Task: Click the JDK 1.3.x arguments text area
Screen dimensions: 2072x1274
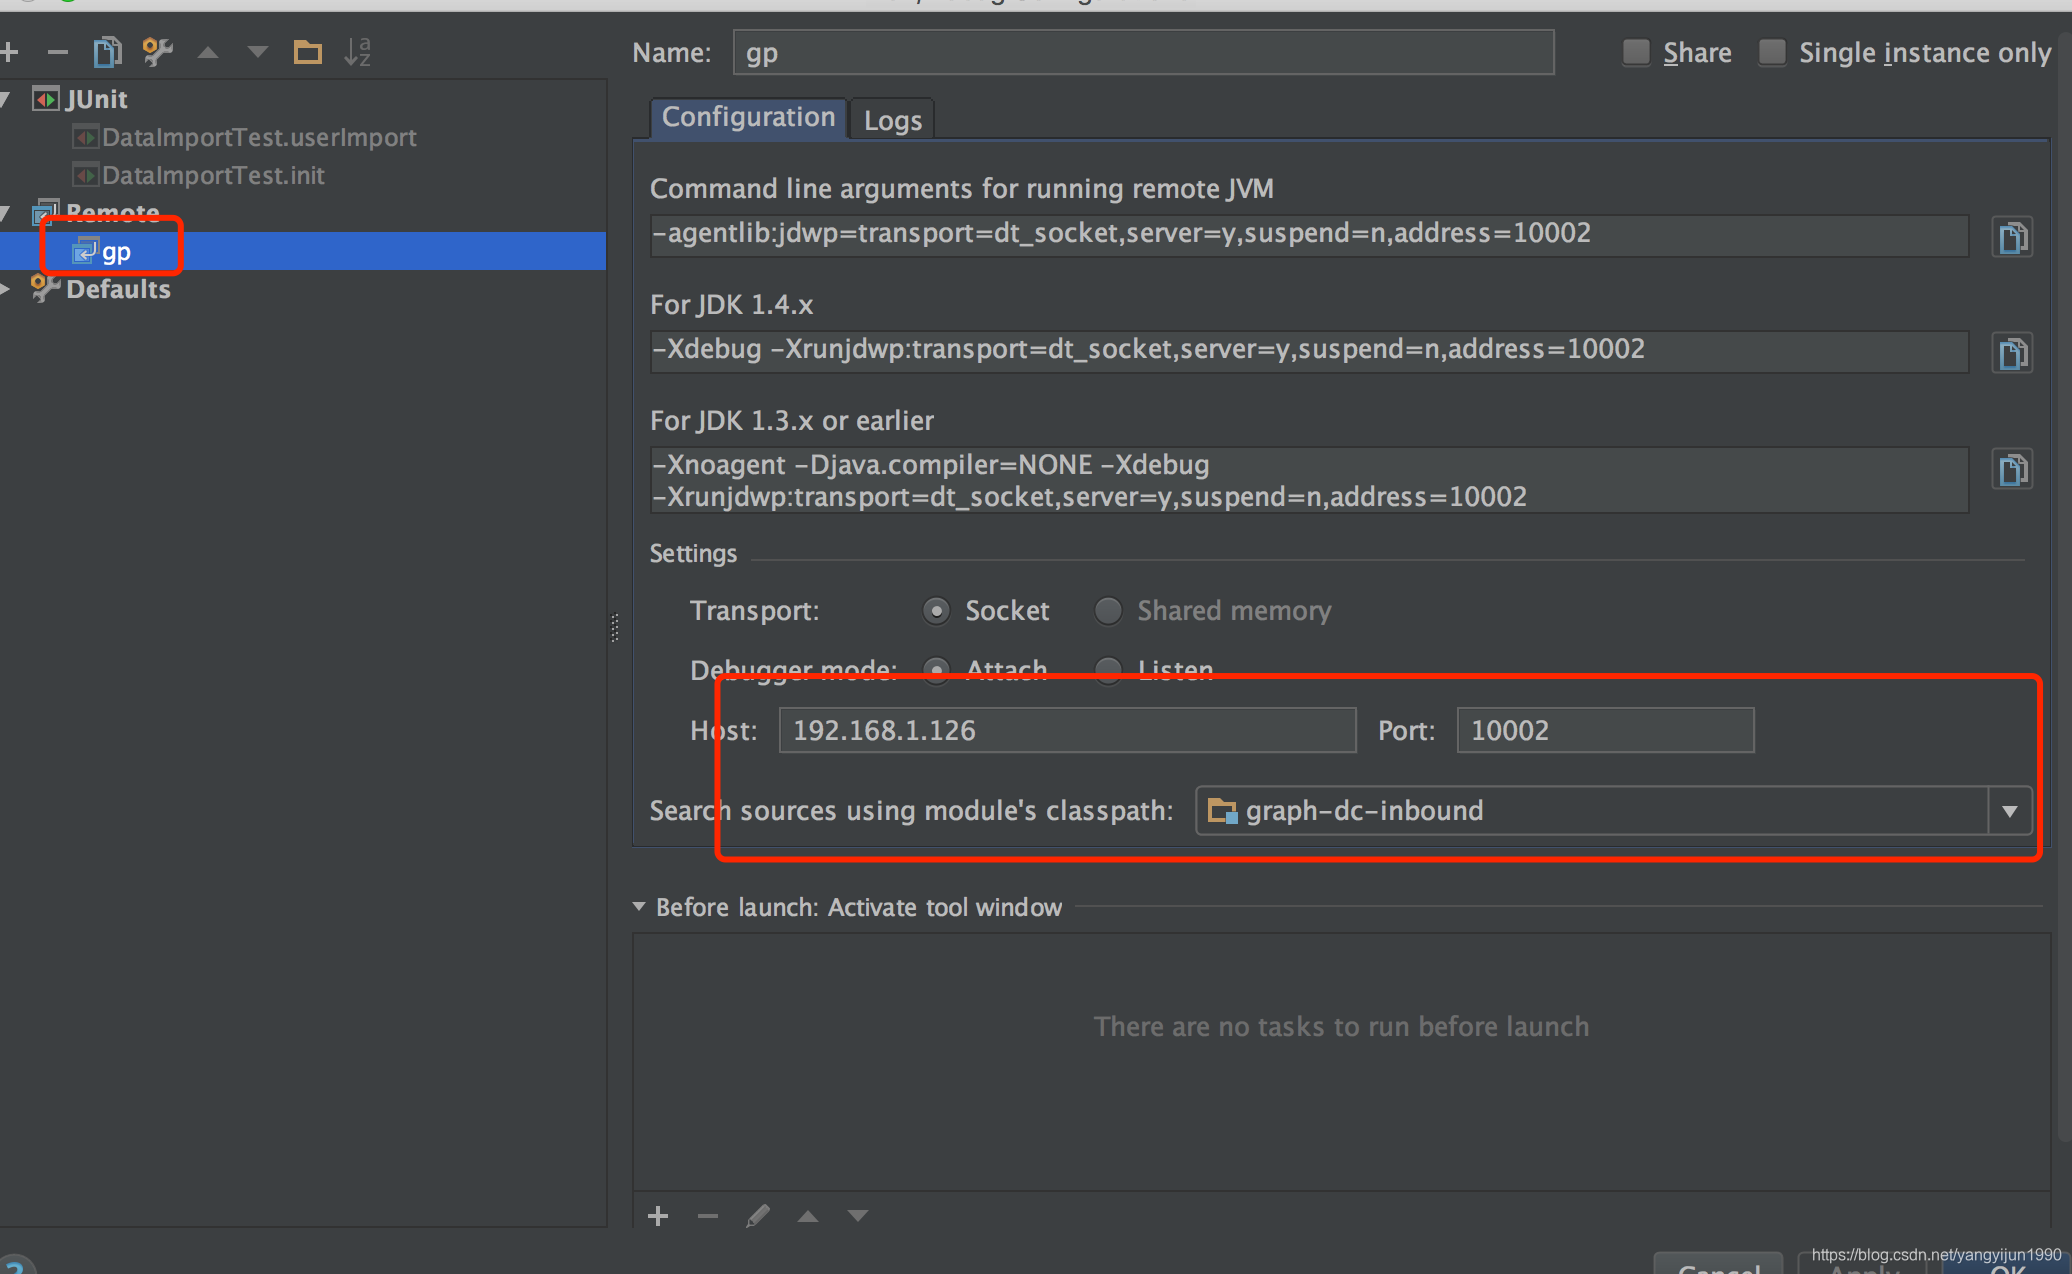Action: 1309,480
